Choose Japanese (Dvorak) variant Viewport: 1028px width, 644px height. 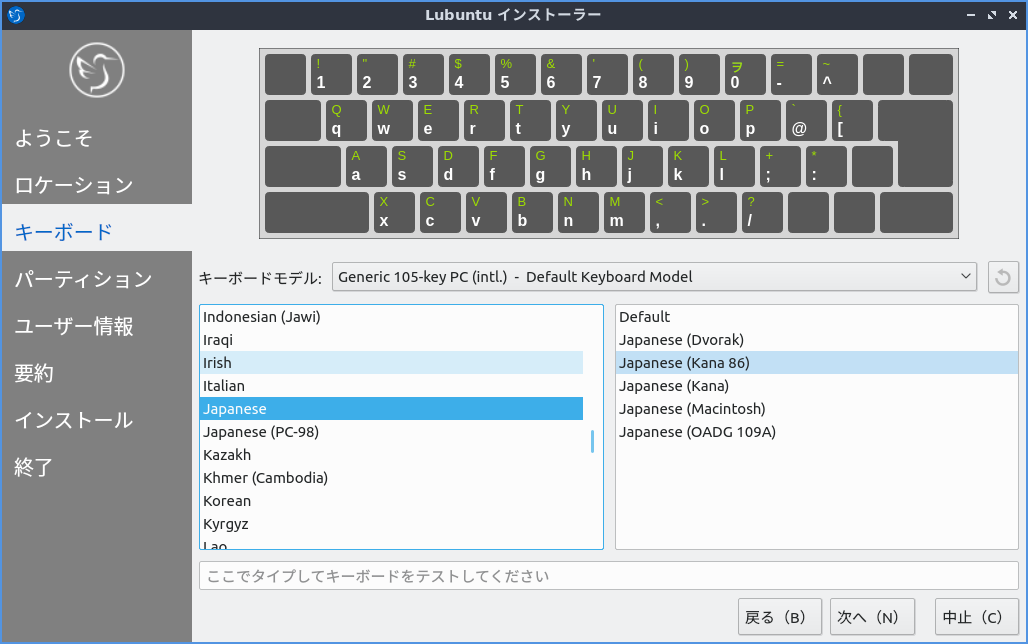[816, 340]
